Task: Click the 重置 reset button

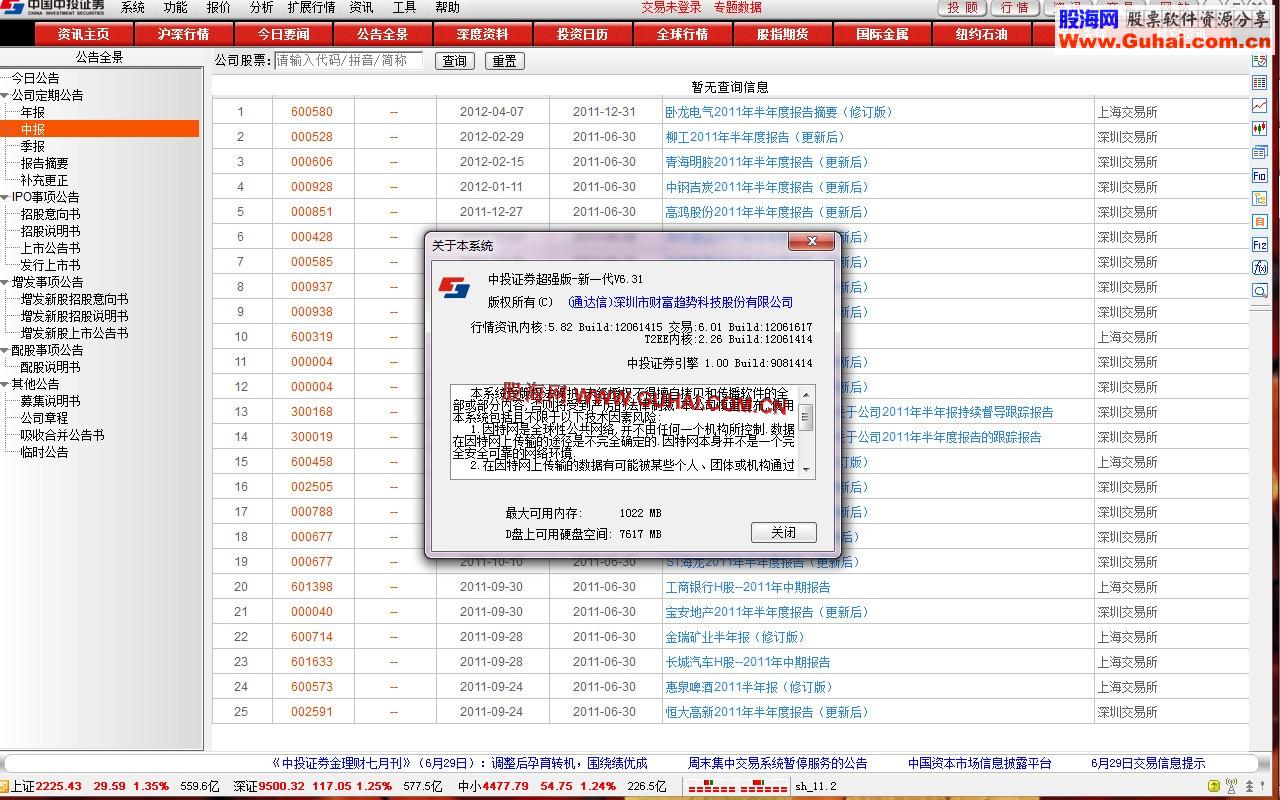Action: [x=505, y=61]
